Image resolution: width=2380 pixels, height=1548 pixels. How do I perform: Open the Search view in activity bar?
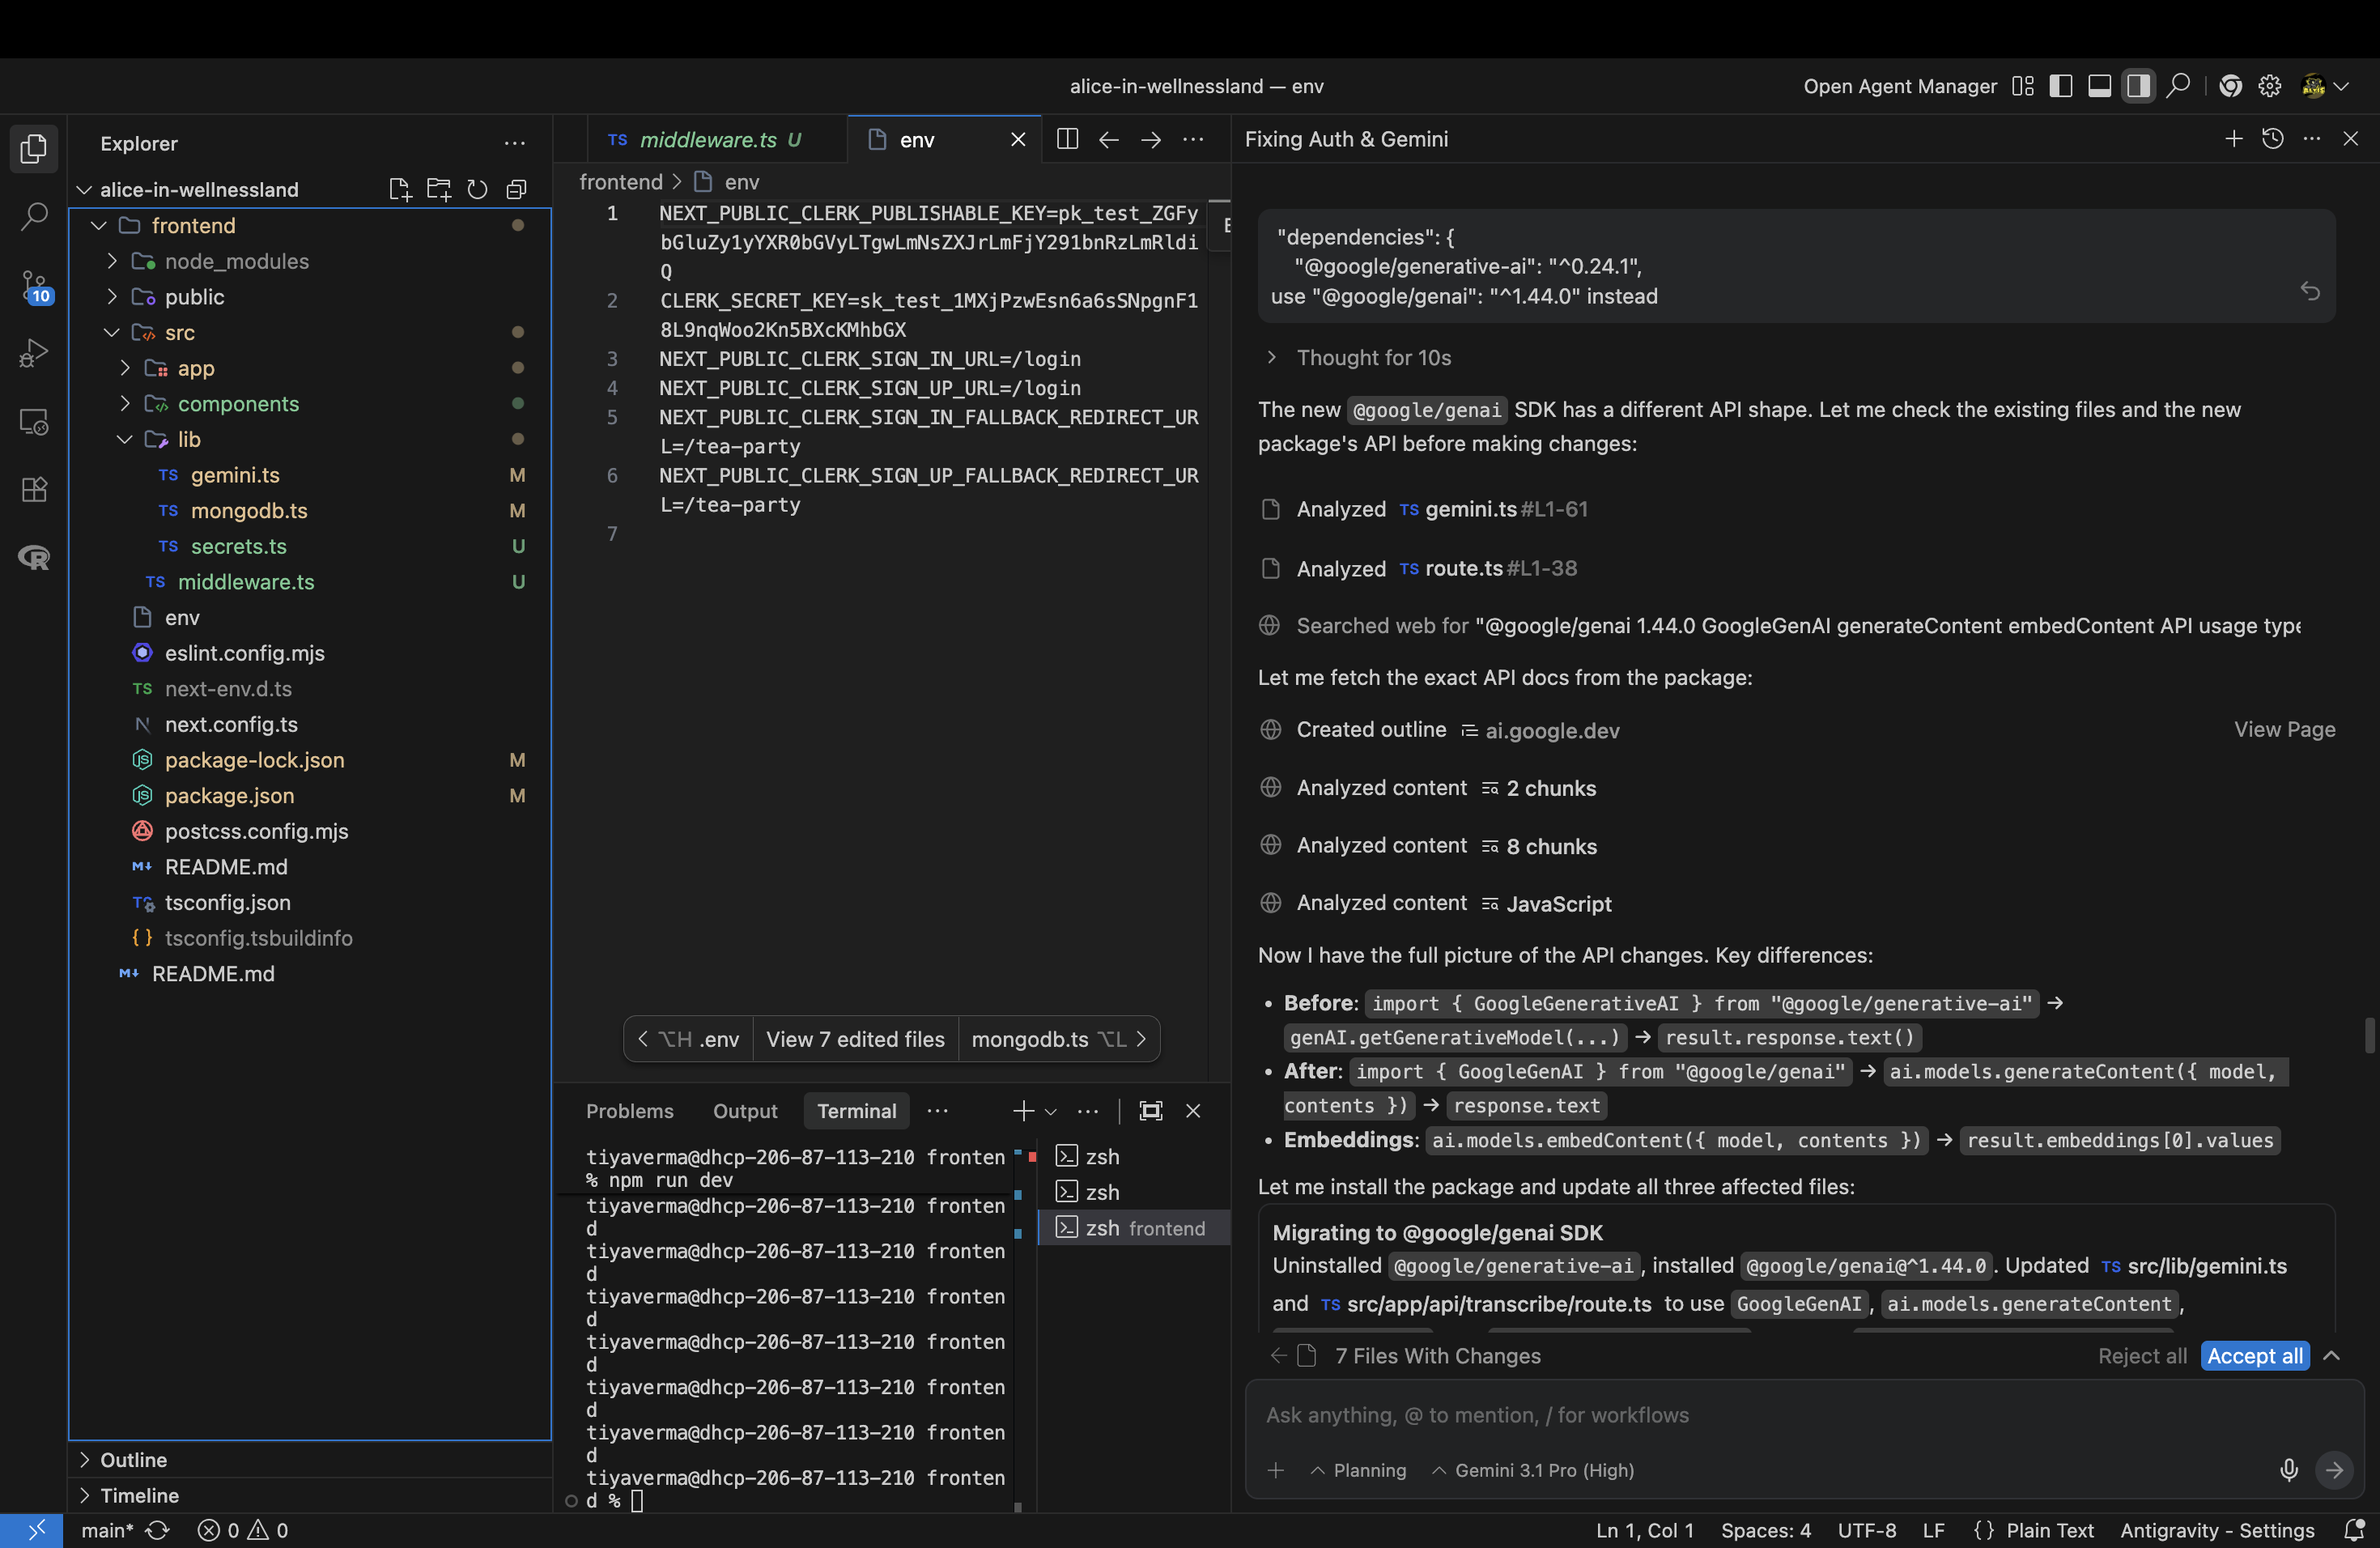click(x=34, y=216)
